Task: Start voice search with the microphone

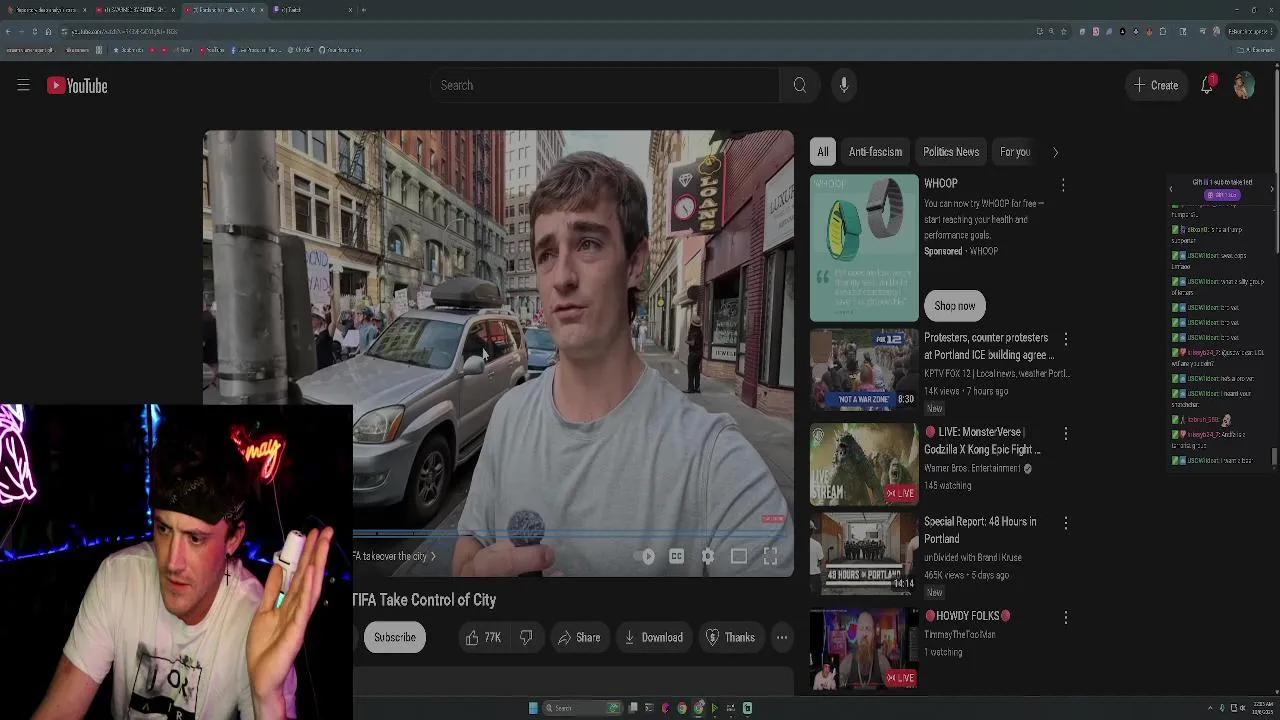Action: 844,85
